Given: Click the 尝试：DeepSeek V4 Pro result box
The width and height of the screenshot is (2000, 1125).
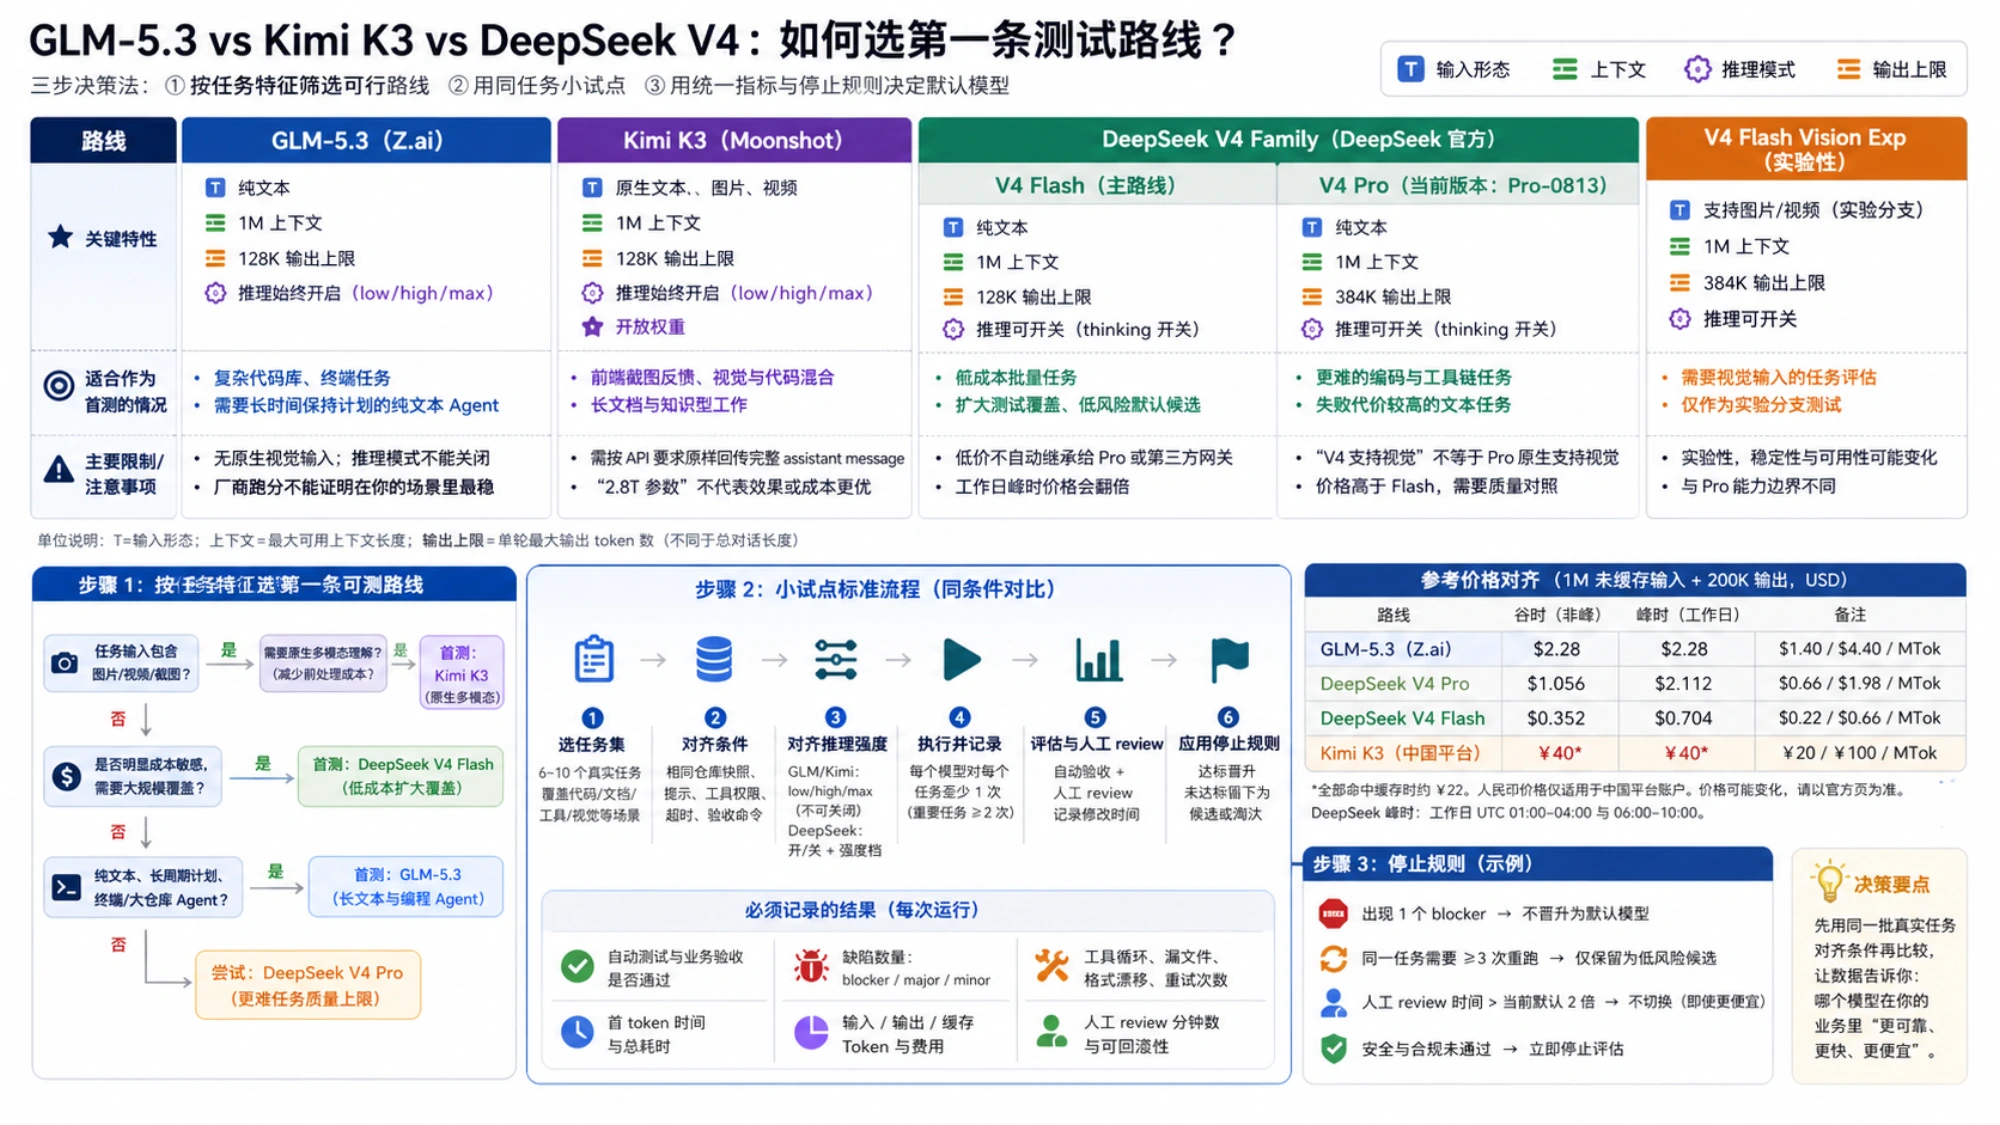Looking at the screenshot, I should click(x=307, y=985).
